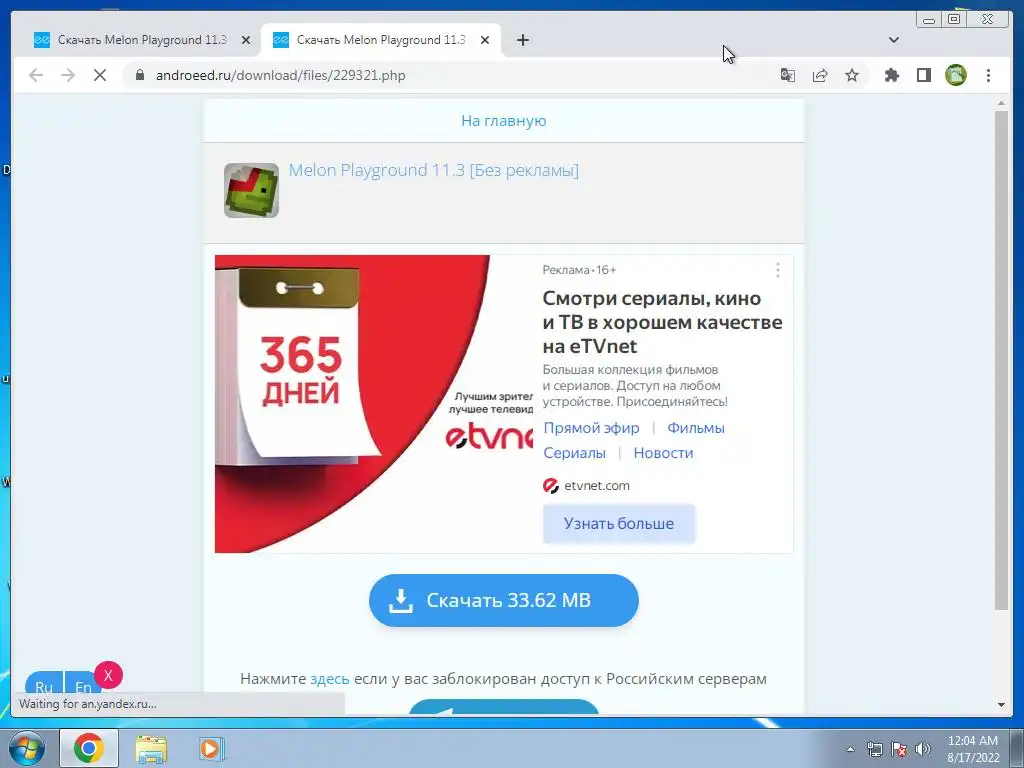
Task: Click the browser back arrow
Action: pyautogui.click(x=36, y=75)
